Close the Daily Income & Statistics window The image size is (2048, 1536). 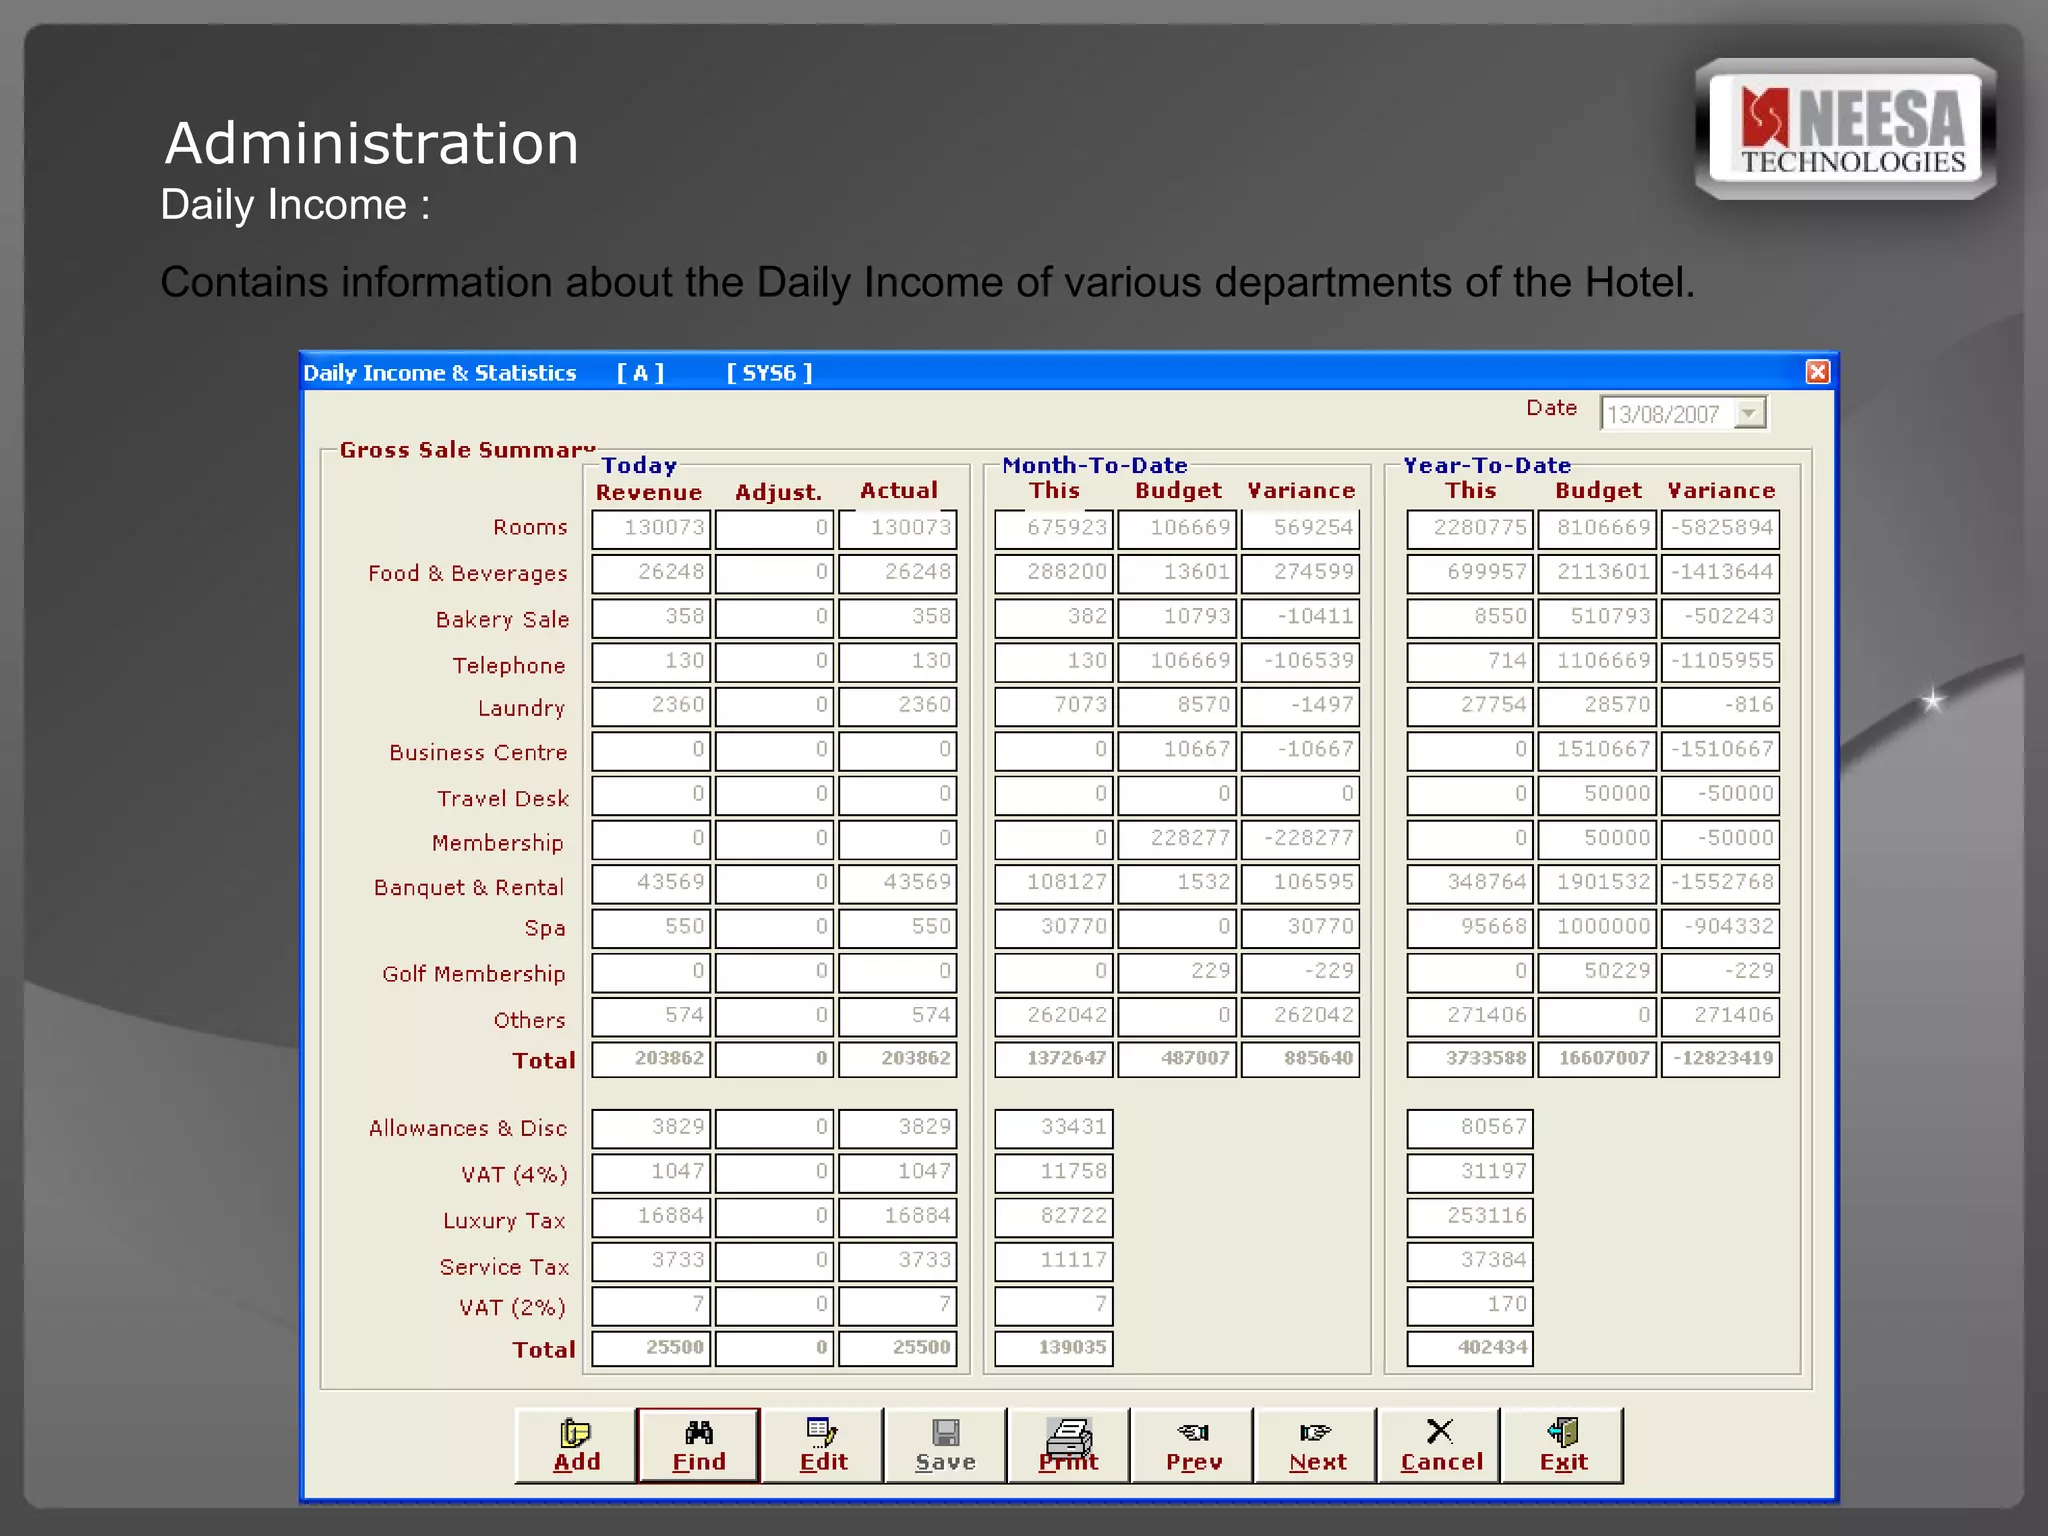pyautogui.click(x=1817, y=372)
